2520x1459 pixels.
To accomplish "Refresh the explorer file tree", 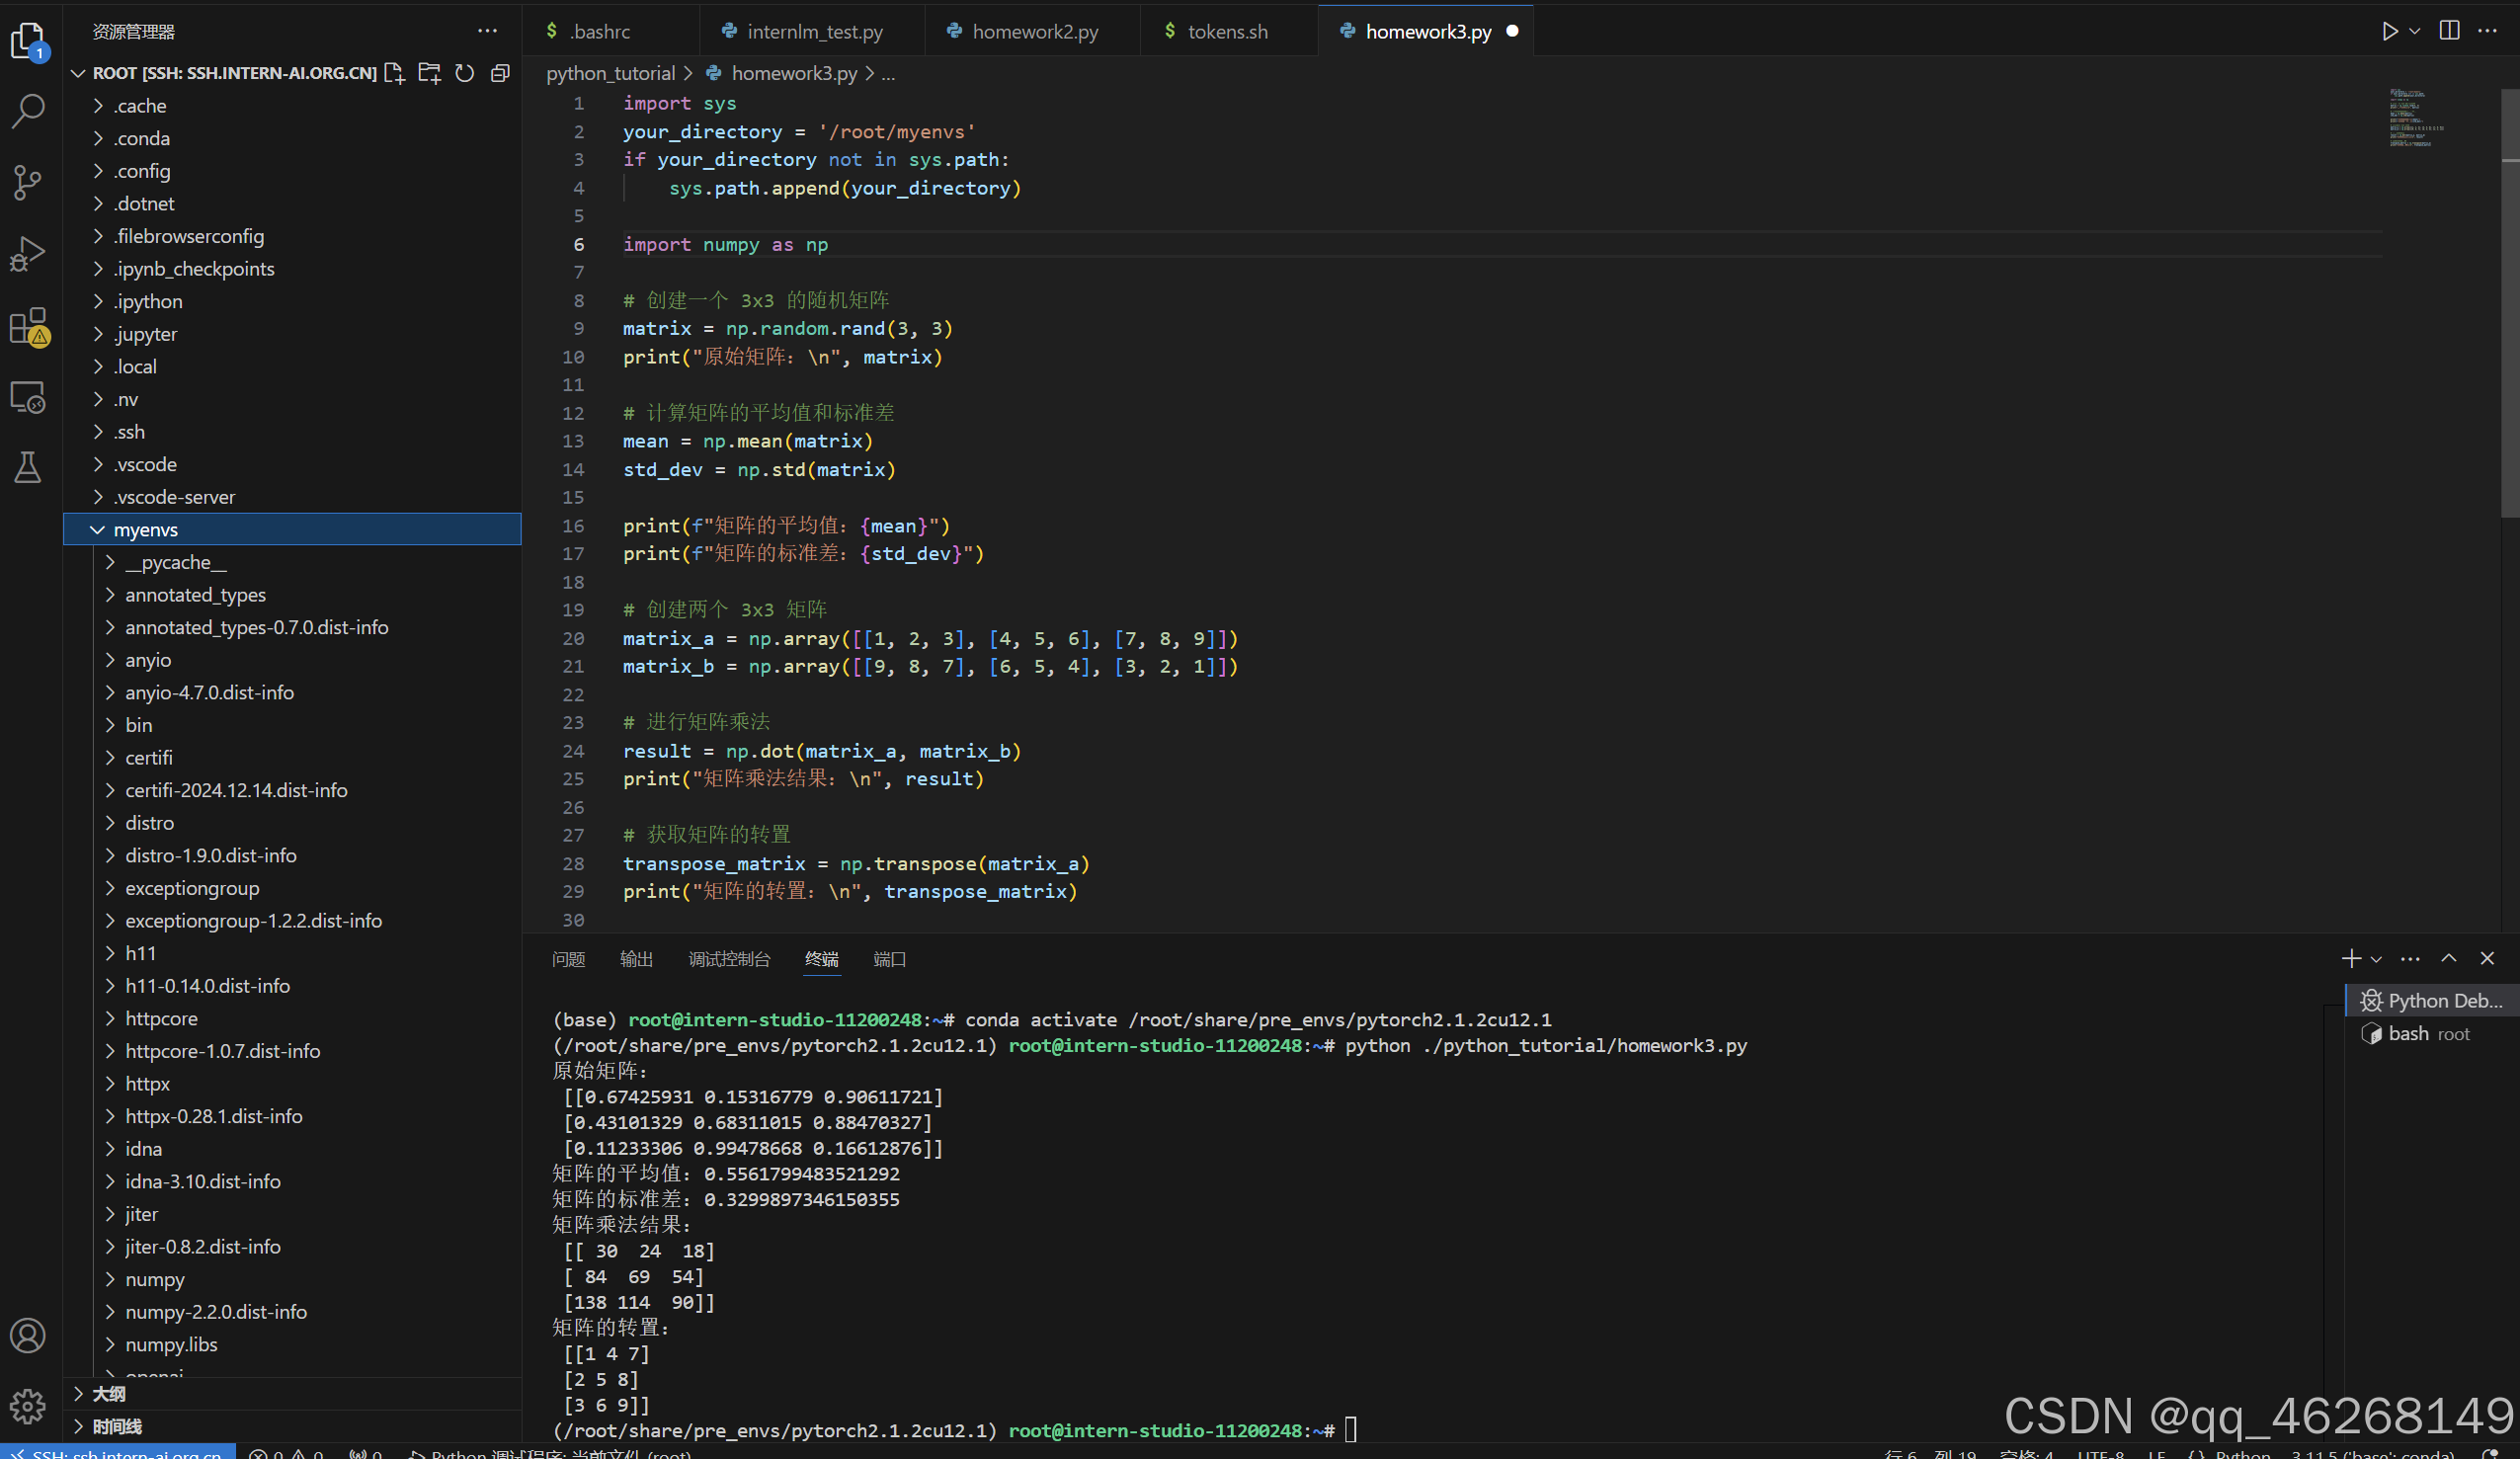I will [x=465, y=73].
